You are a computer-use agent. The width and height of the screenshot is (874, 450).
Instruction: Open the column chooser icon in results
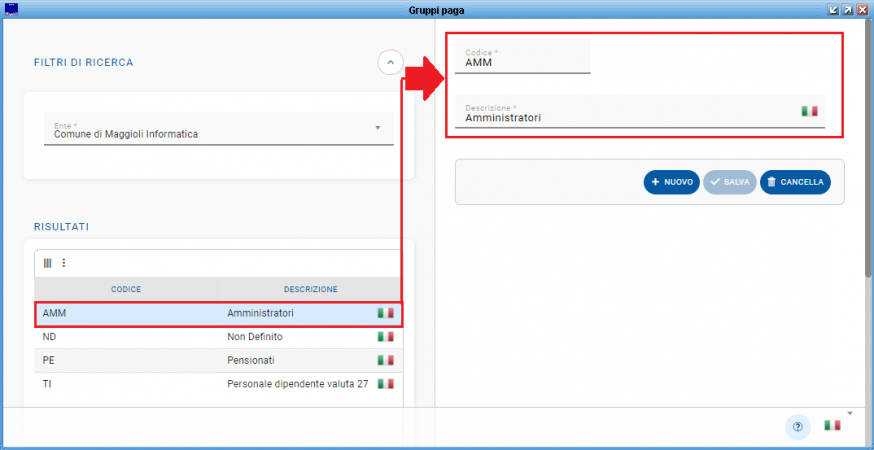(47, 263)
